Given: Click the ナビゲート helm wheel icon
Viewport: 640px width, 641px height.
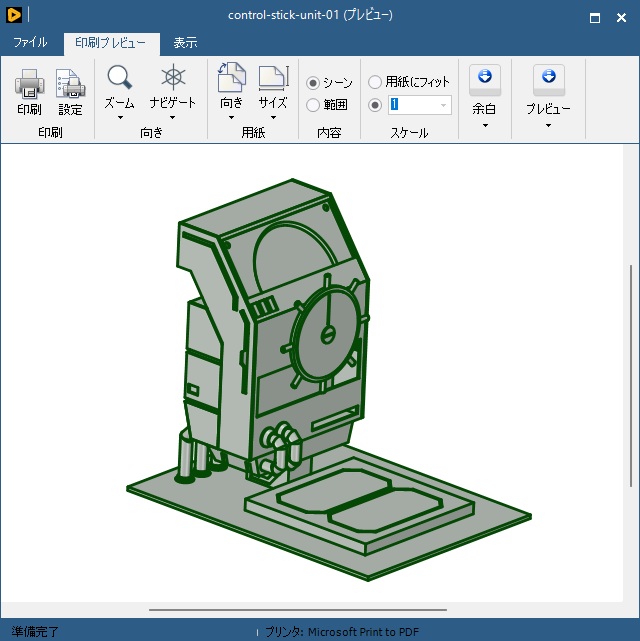Looking at the screenshot, I should [173, 79].
